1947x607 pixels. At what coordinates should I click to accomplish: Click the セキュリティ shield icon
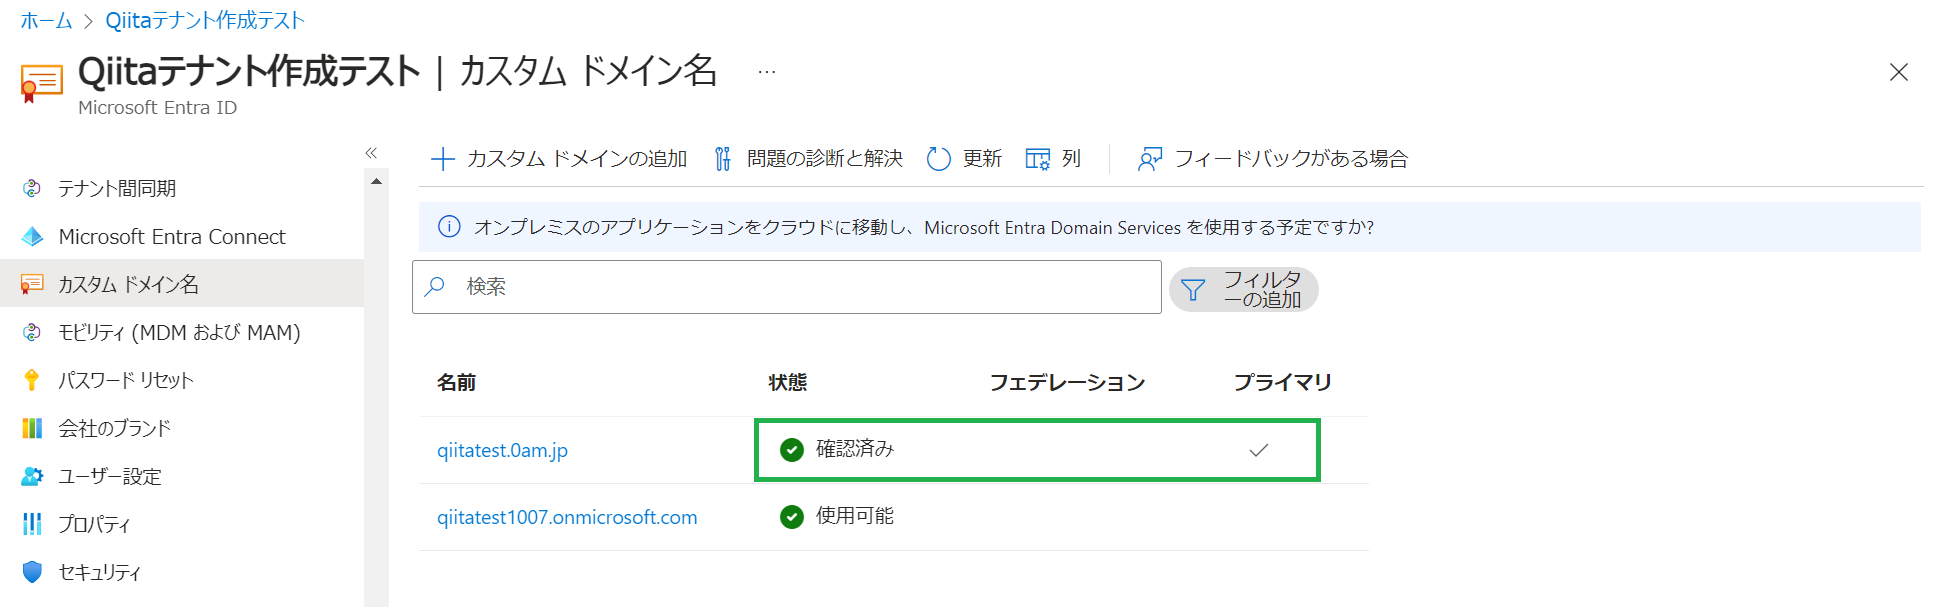coord(32,572)
